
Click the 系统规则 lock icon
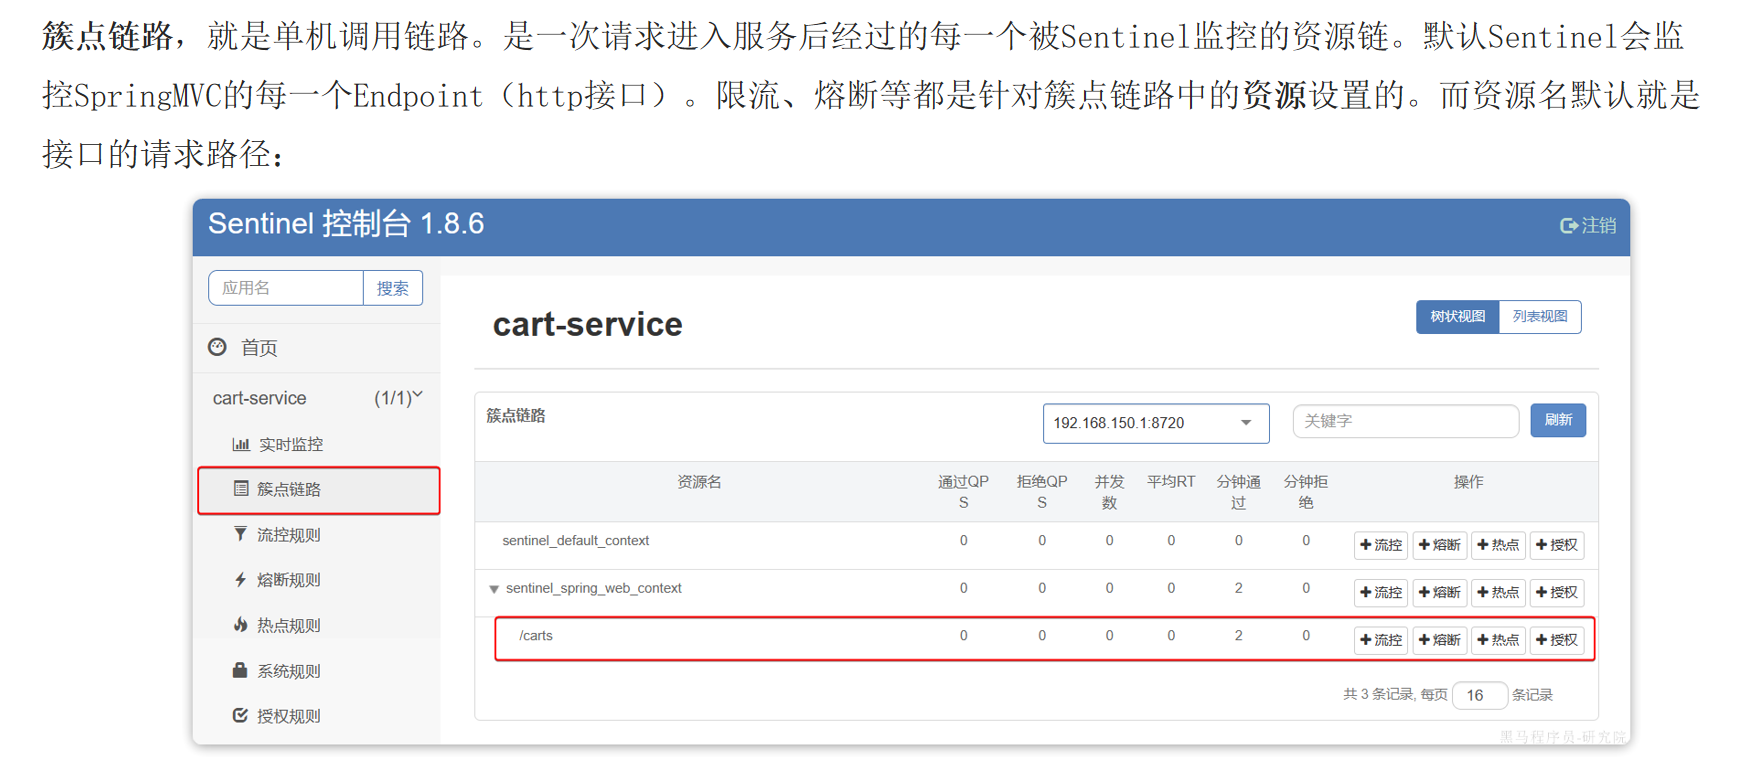pyautogui.click(x=240, y=670)
